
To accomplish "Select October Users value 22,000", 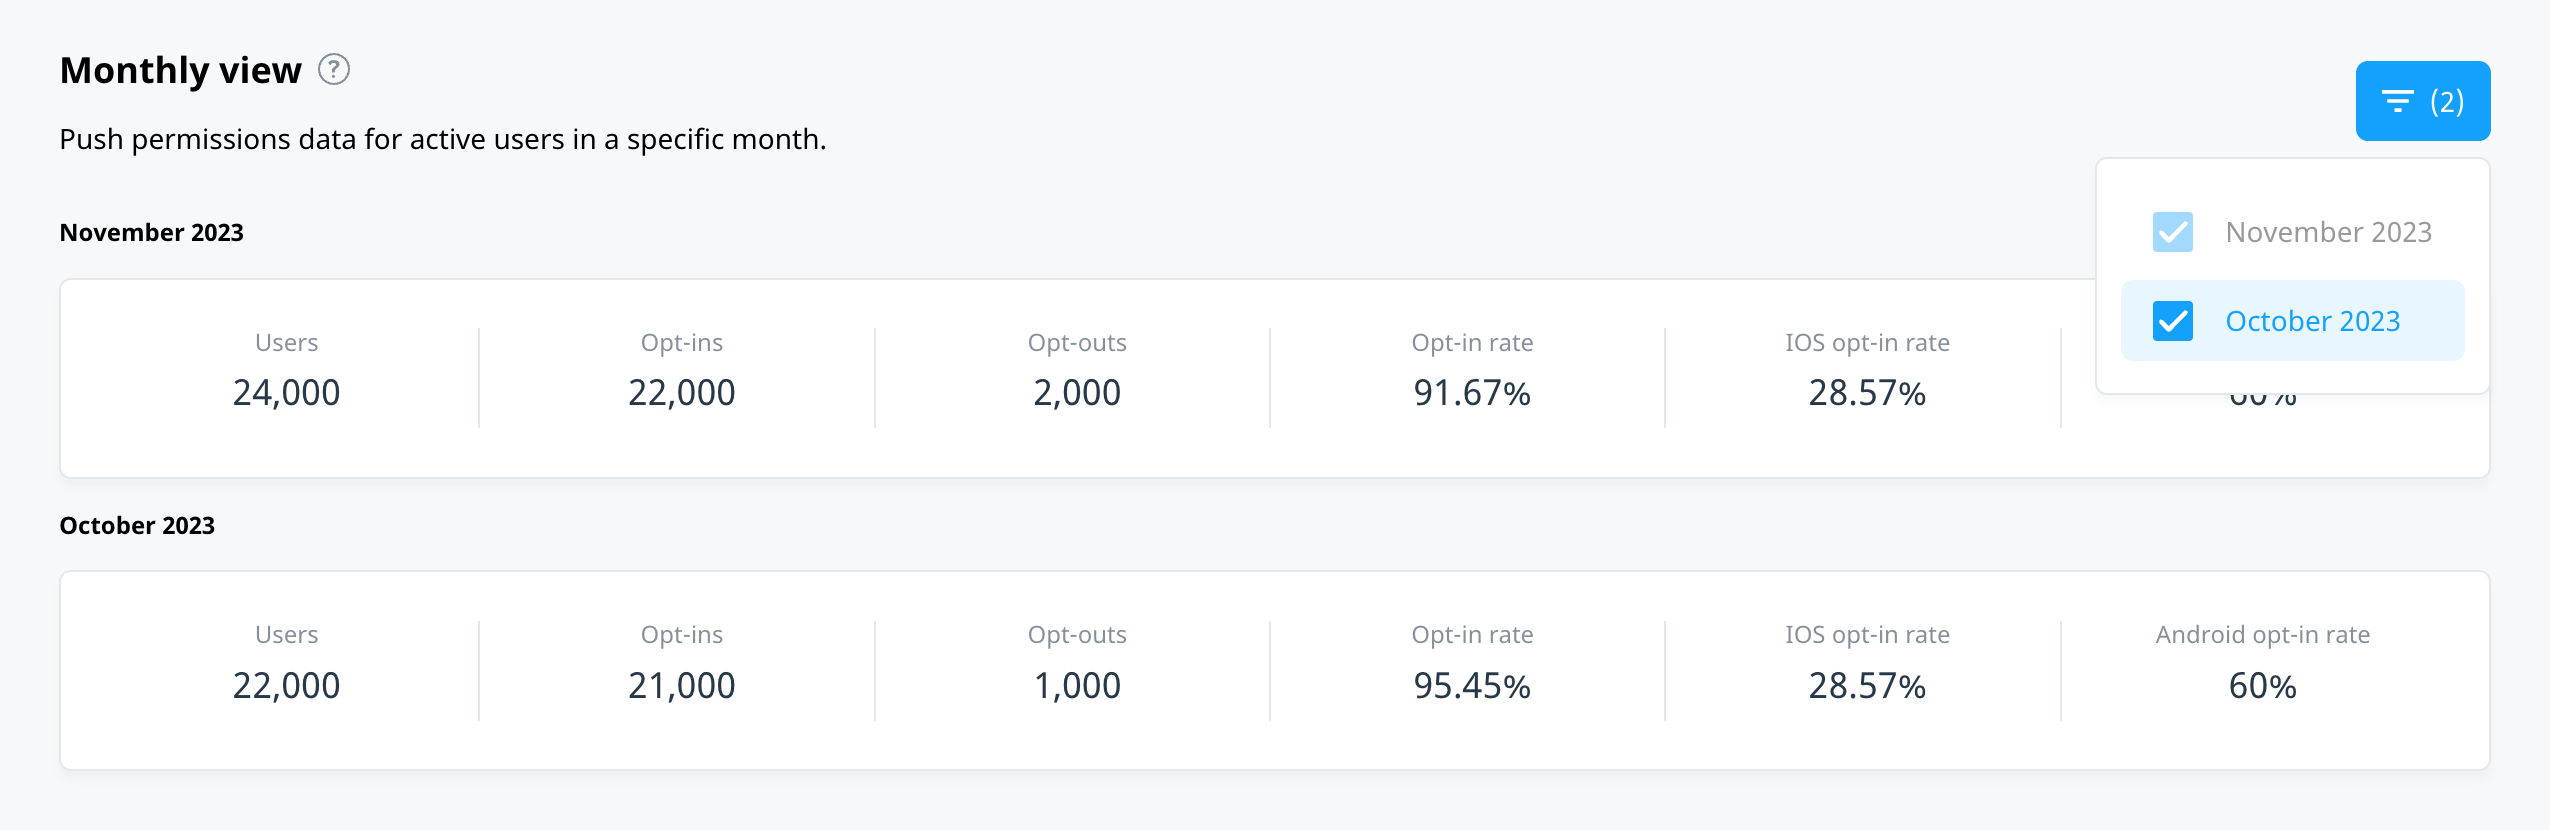I will click(x=286, y=685).
